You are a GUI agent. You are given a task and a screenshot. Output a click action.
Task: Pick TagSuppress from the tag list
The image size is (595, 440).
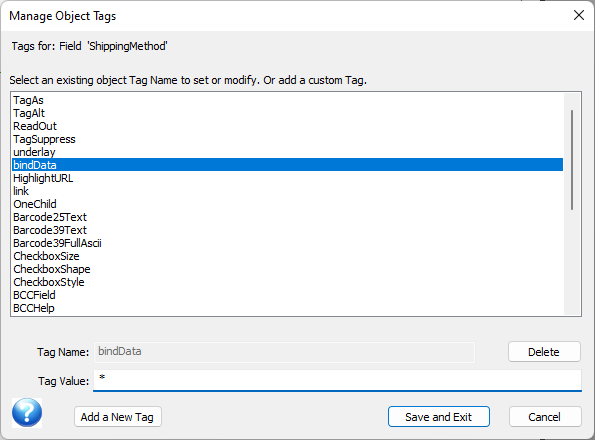(x=287, y=139)
